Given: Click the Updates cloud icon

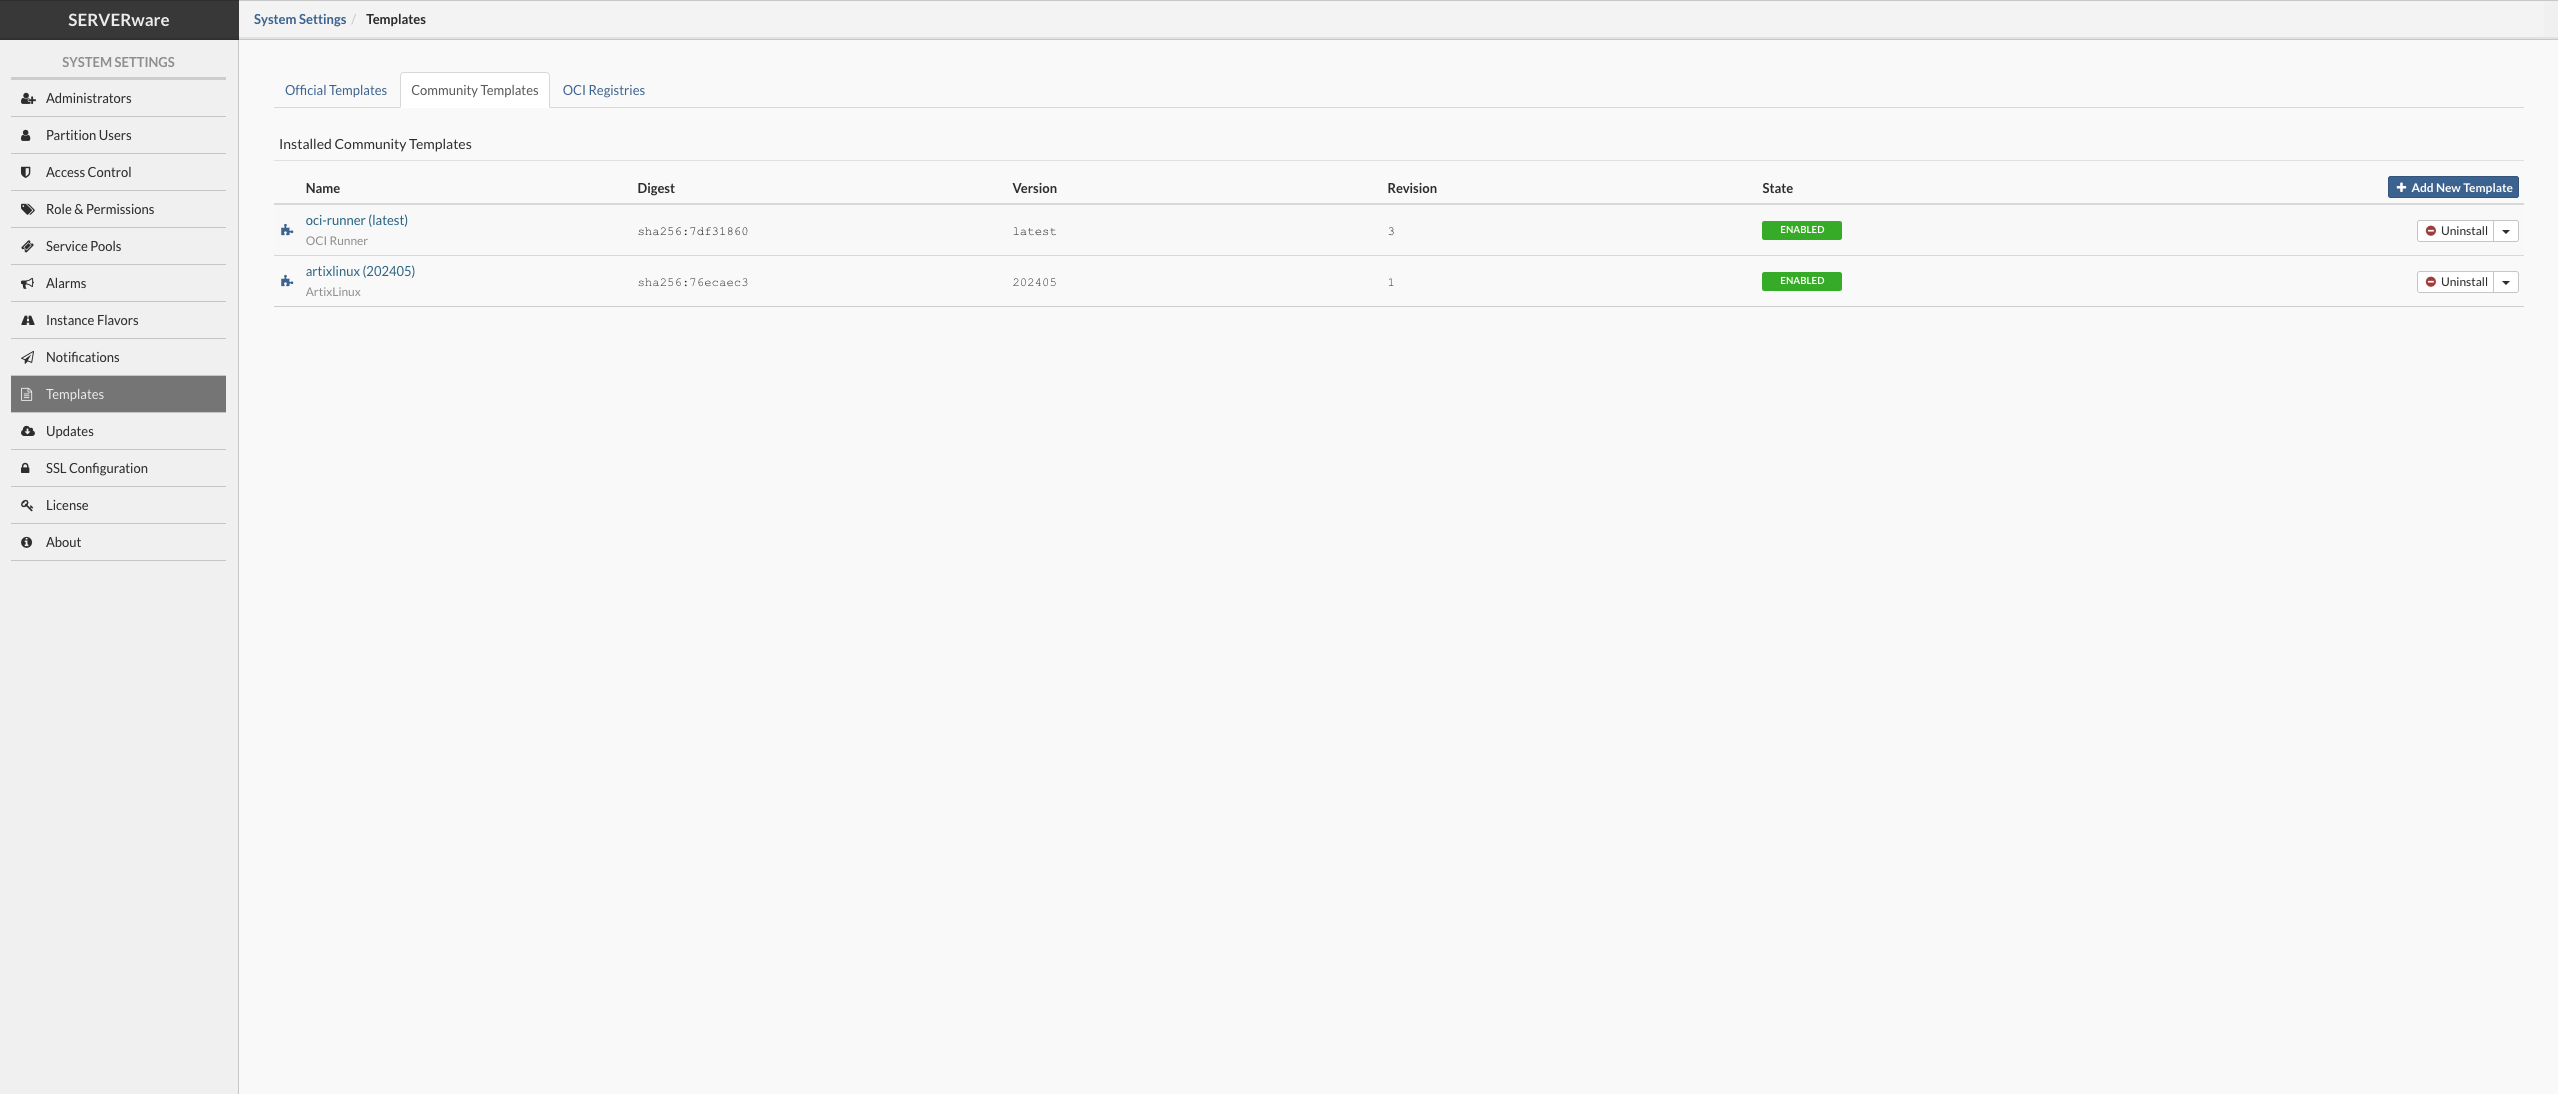Looking at the screenshot, I should [x=27, y=431].
